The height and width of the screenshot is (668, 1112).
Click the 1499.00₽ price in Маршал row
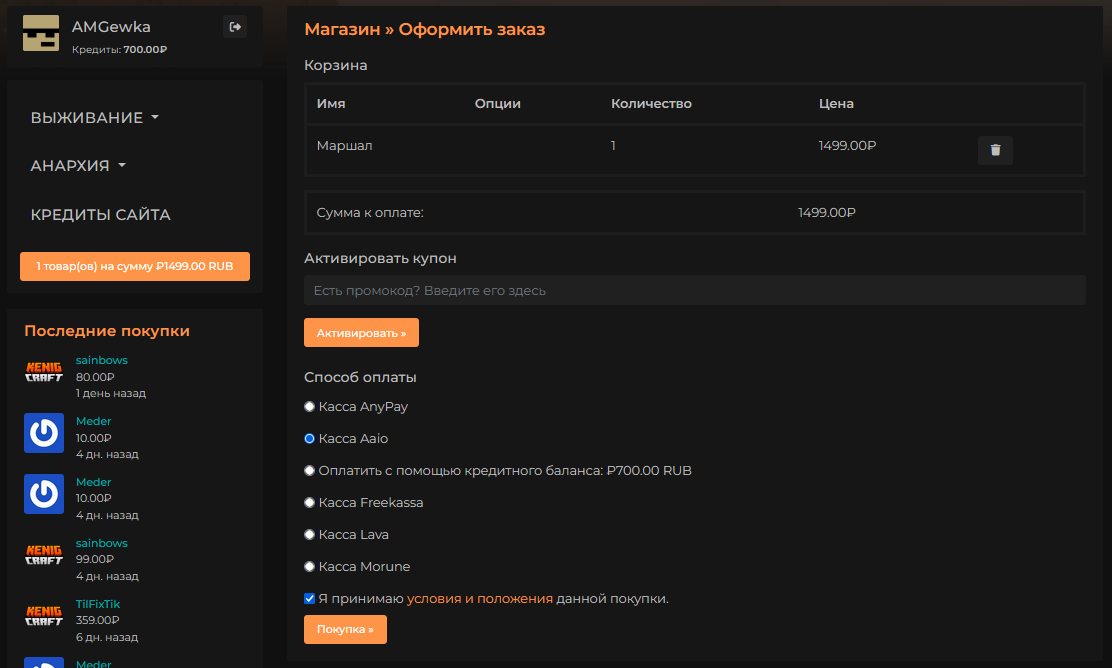(847, 145)
